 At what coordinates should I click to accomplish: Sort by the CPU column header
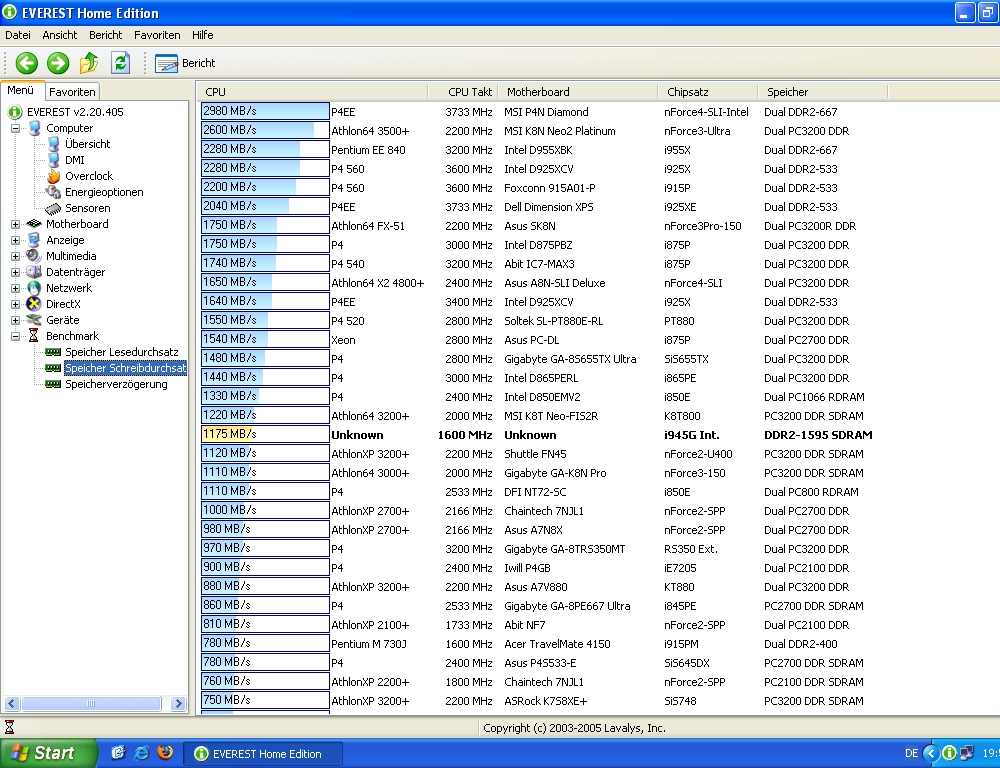pos(312,92)
